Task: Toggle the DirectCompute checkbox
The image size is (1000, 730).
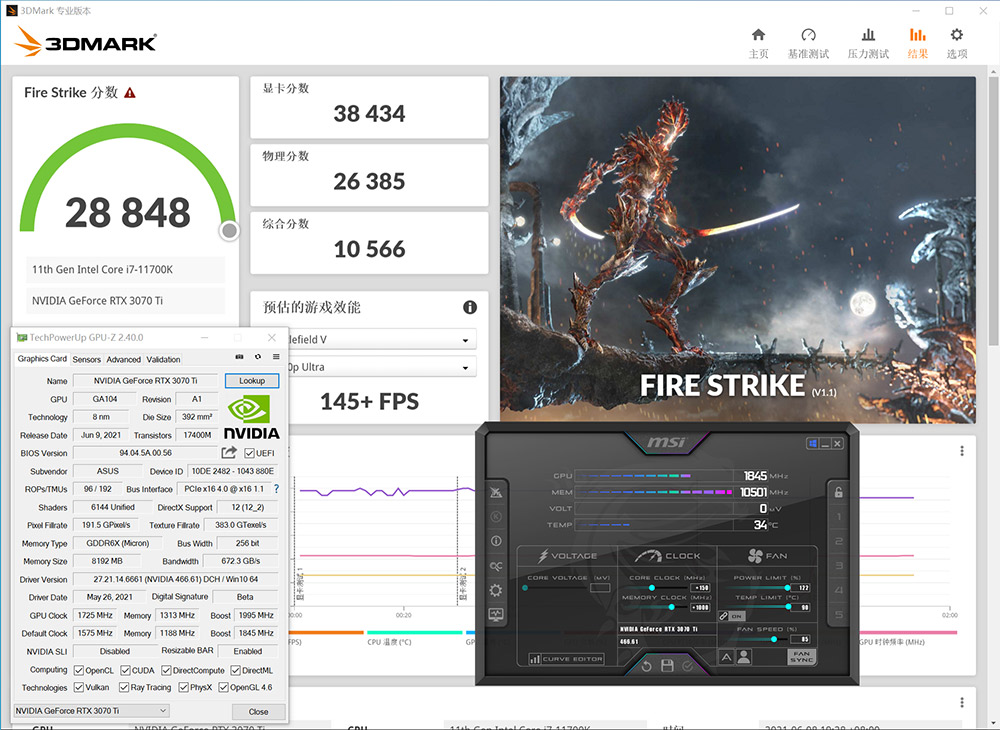Action: [x=166, y=670]
